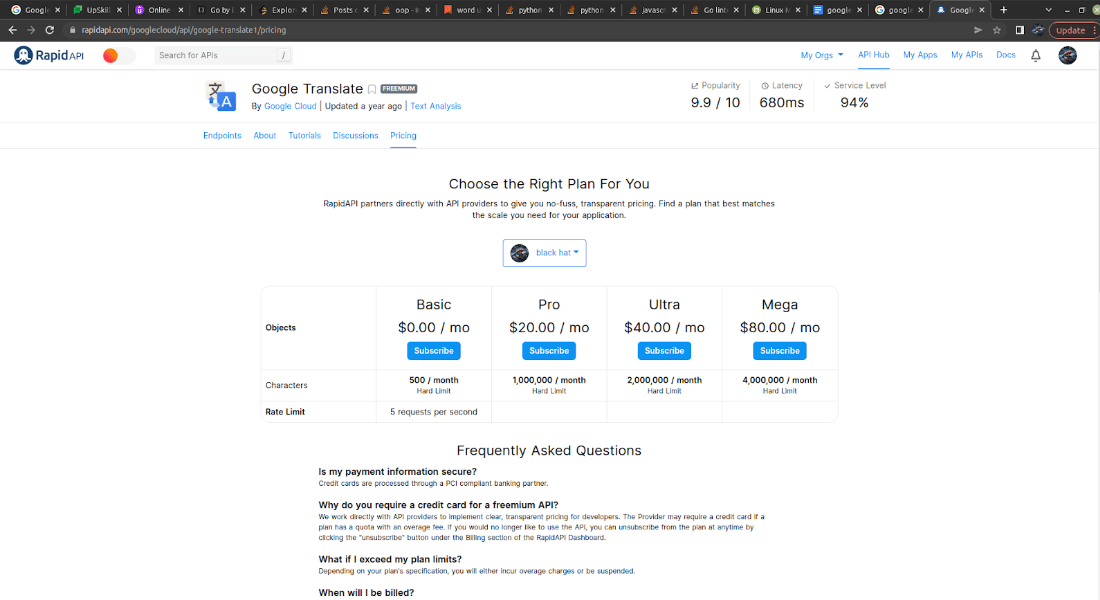Select the Pricing tab
Screen dimensions: 1100x600
(403, 135)
